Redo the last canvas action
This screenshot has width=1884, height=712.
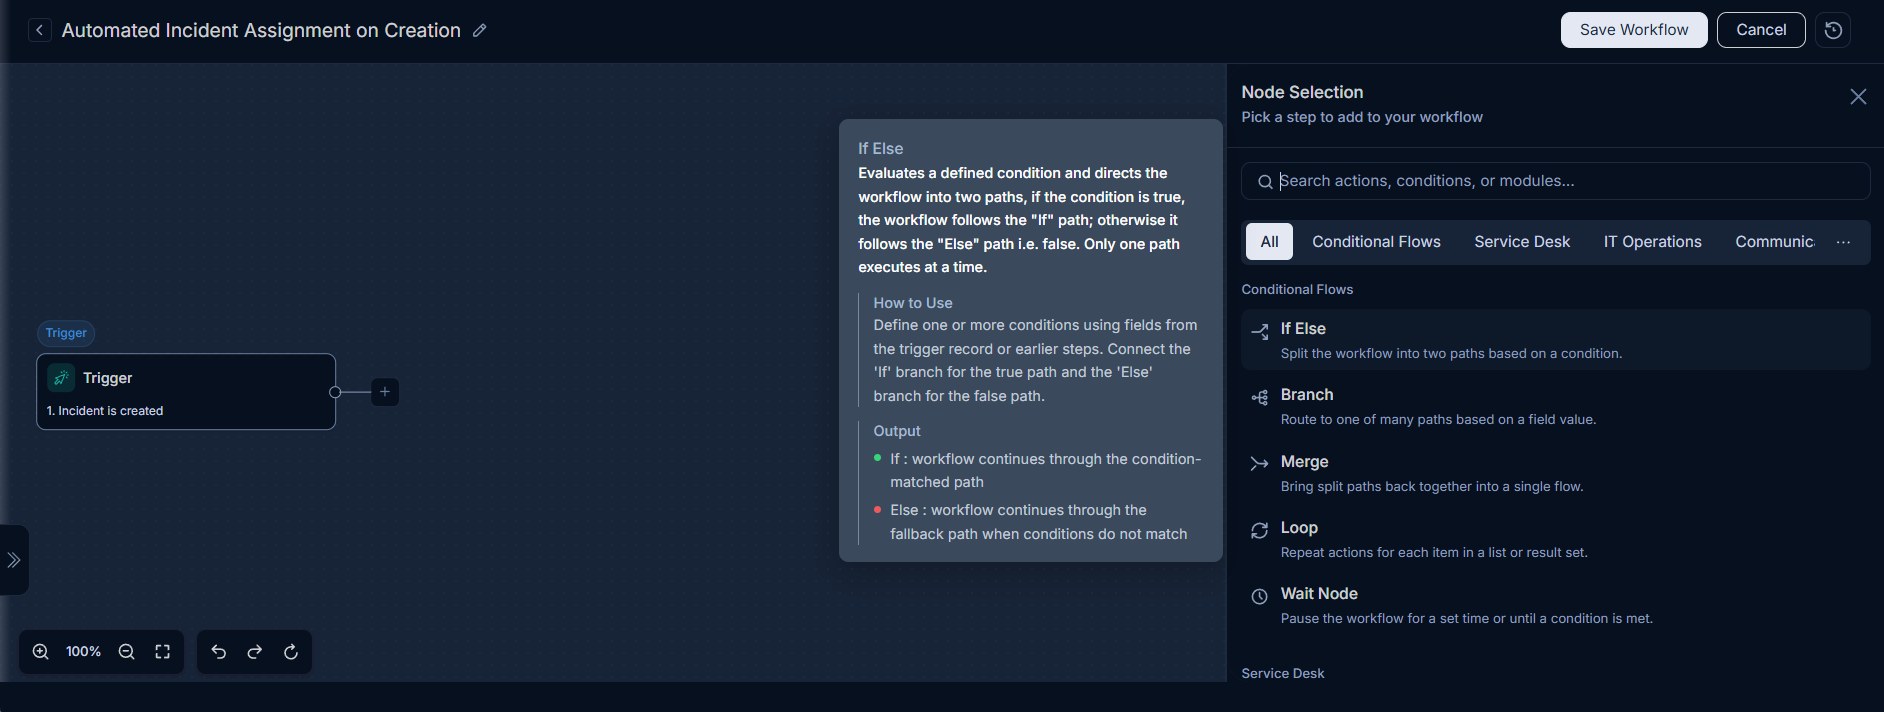[x=255, y=652]
